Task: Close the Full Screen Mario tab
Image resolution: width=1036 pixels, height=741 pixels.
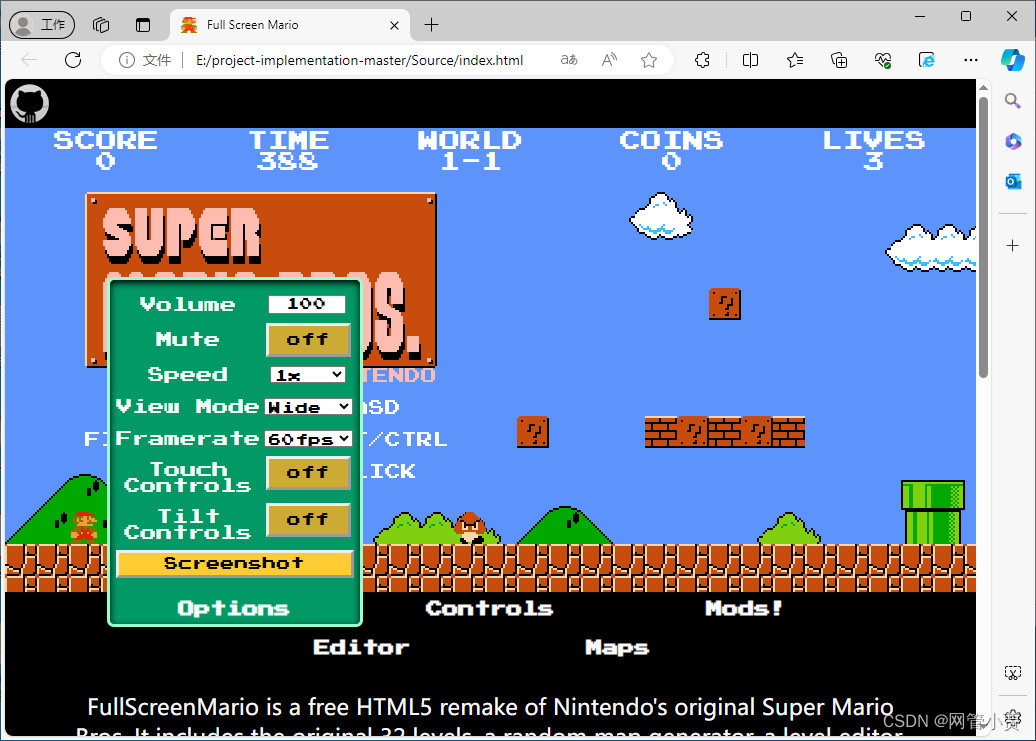Action: point(394,25)
